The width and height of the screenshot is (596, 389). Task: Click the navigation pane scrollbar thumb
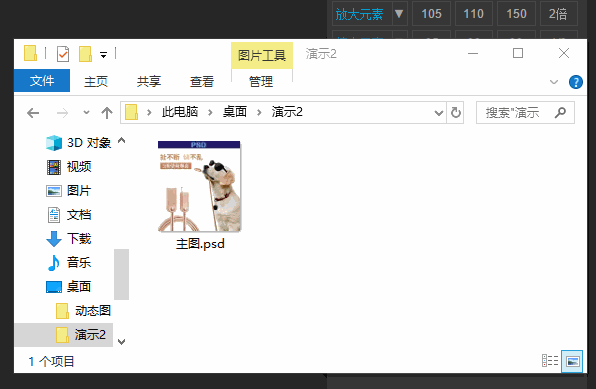[122, 274]
